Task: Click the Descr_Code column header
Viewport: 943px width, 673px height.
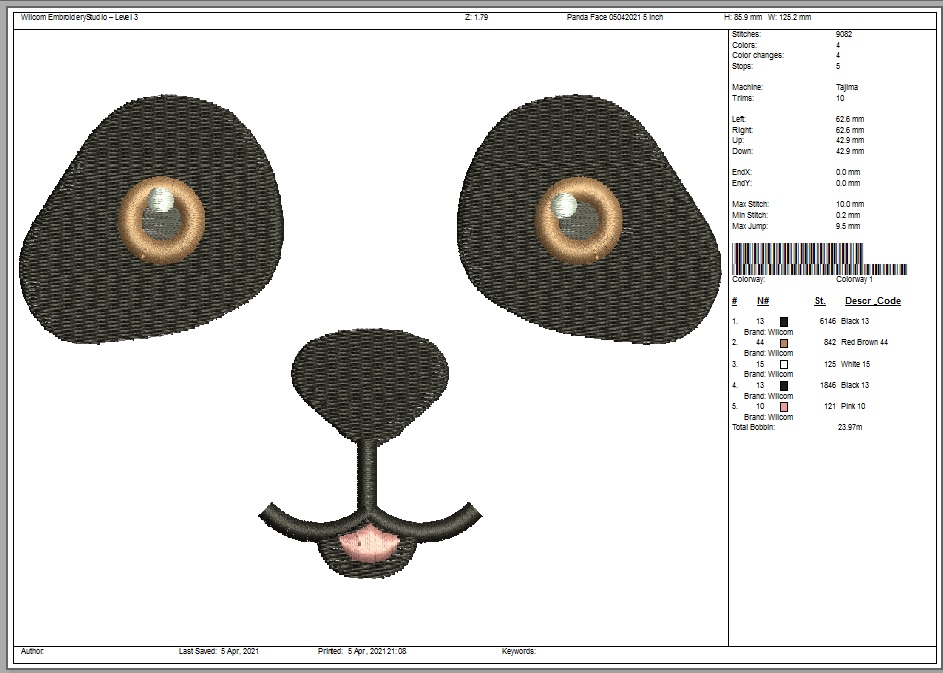Action: tap(873, 301)
